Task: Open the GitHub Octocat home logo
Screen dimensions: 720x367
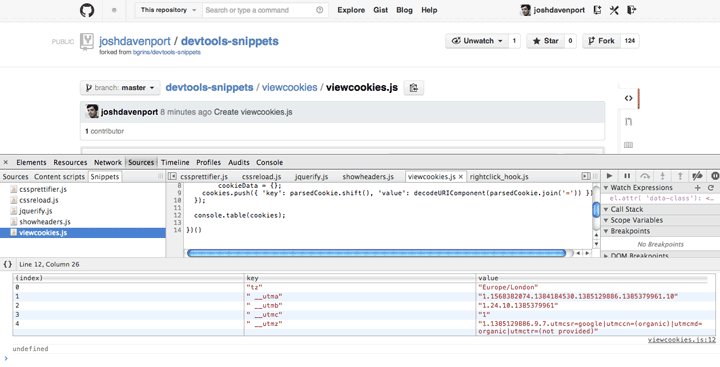Action: point(87,10)
